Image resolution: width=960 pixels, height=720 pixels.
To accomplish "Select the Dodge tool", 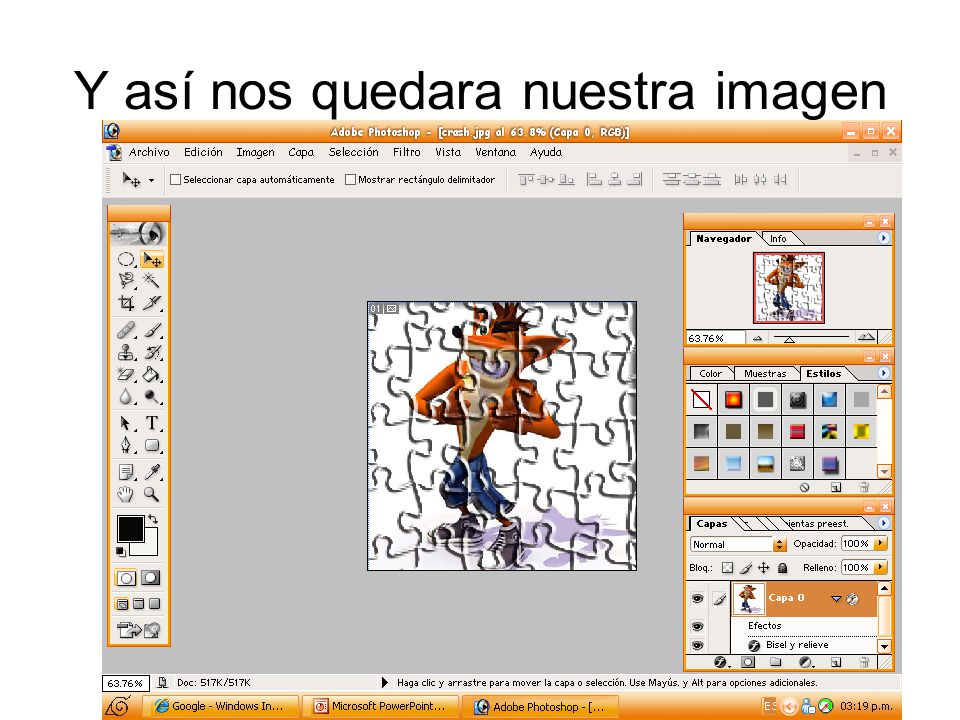I will click(x=151, y=397).
